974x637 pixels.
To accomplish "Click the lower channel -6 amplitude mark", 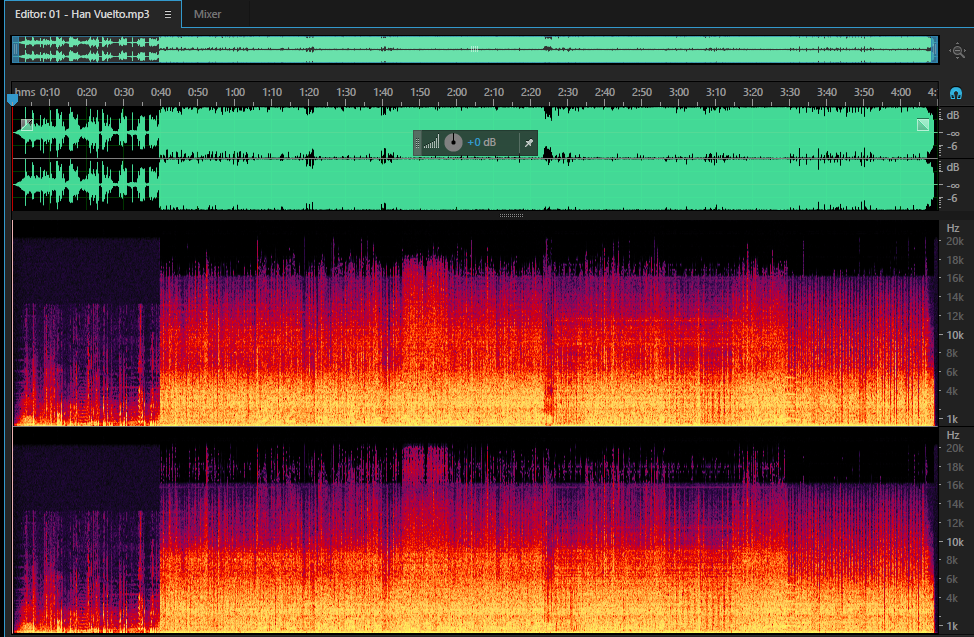I will pos(953,199).
